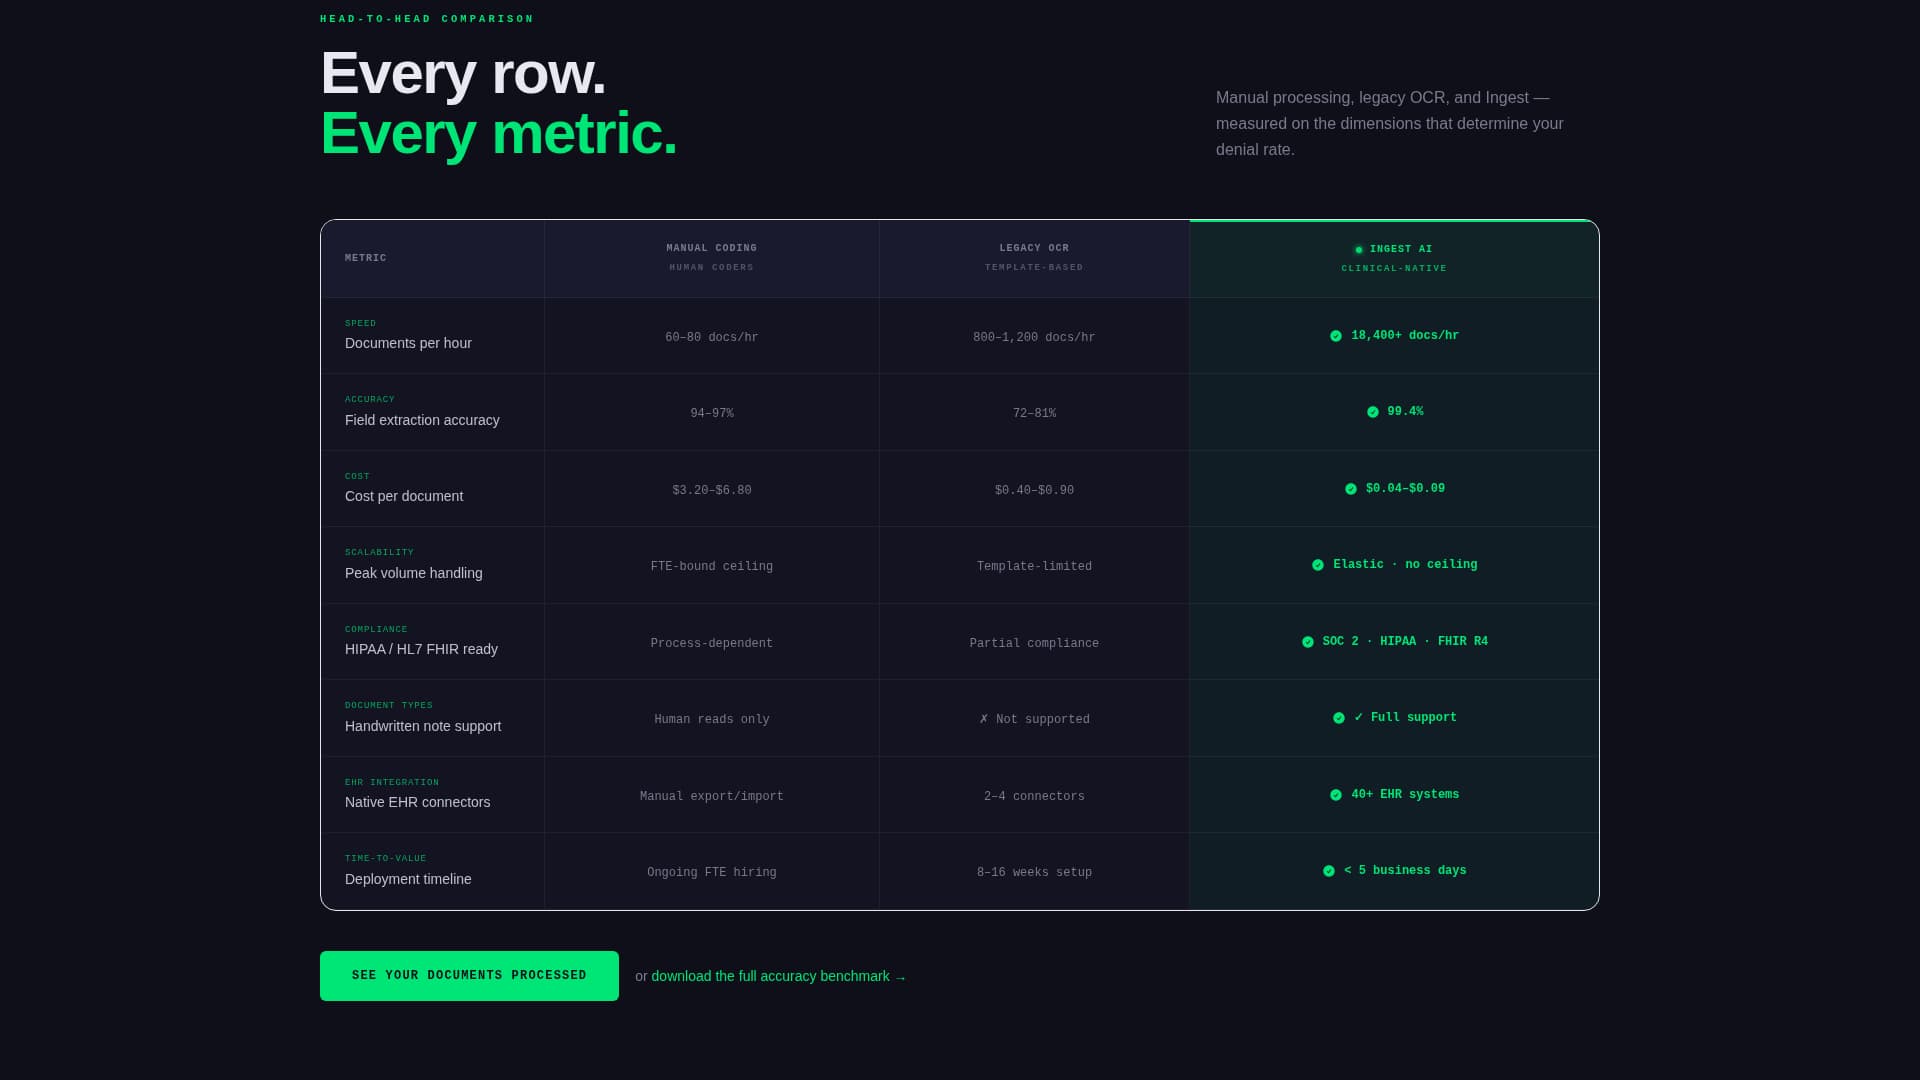1920x1080 pixels.
Task: Click the Clinical-Native subheader
Action: pos(1394,269)
